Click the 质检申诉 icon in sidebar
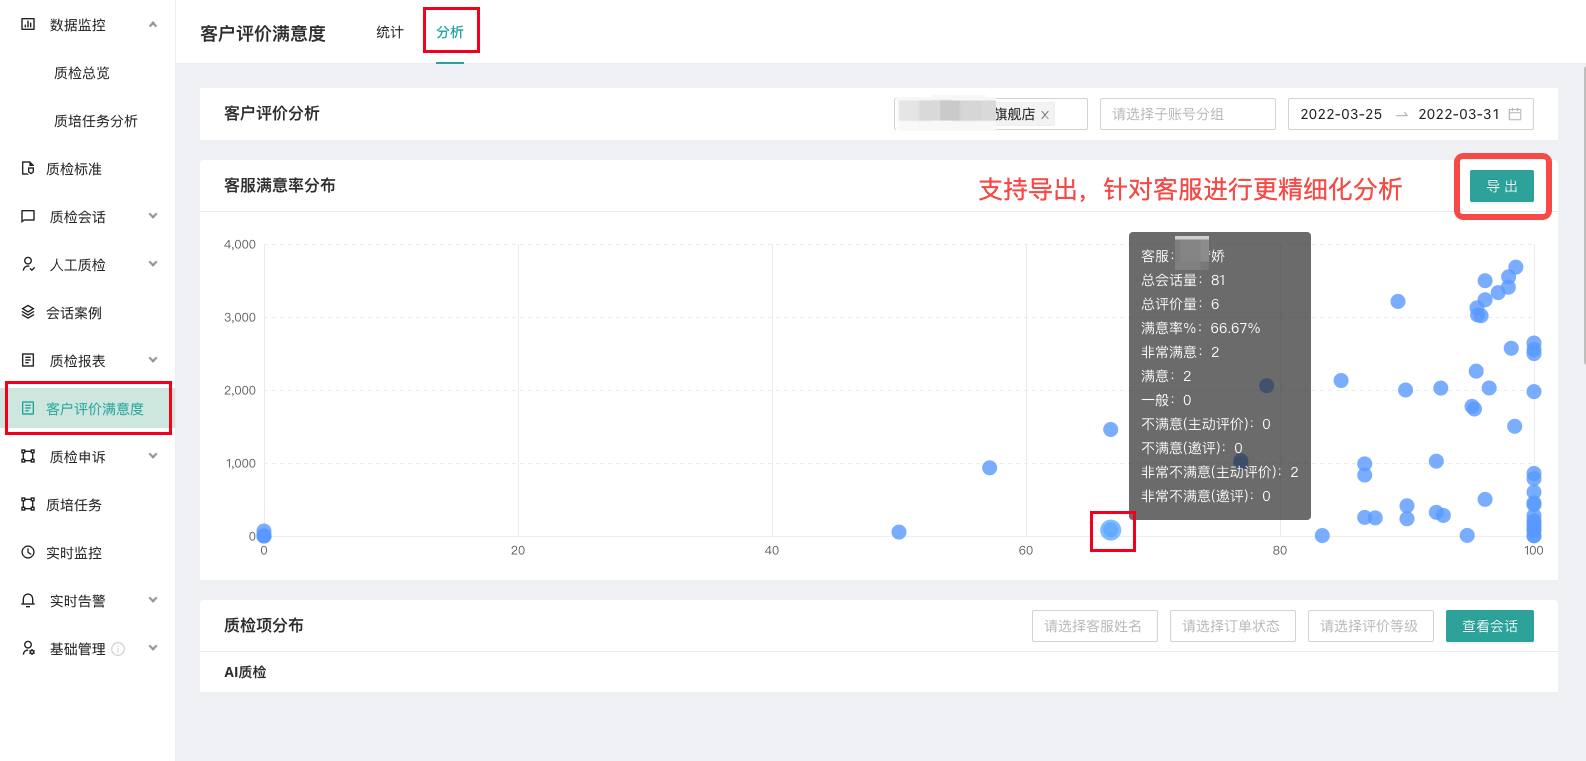This screenshot has height=761, width=1586. (28, 456)
